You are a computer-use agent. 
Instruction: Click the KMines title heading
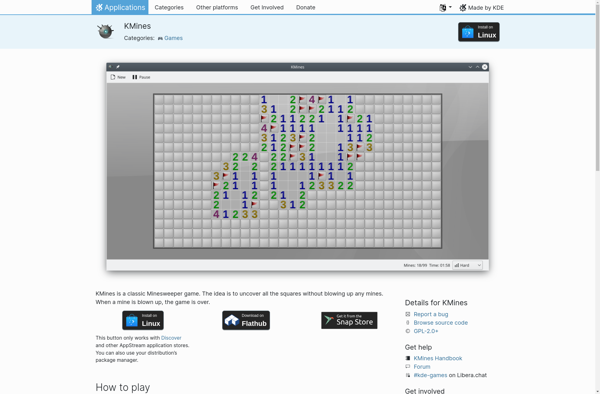(x=137, y=26)
